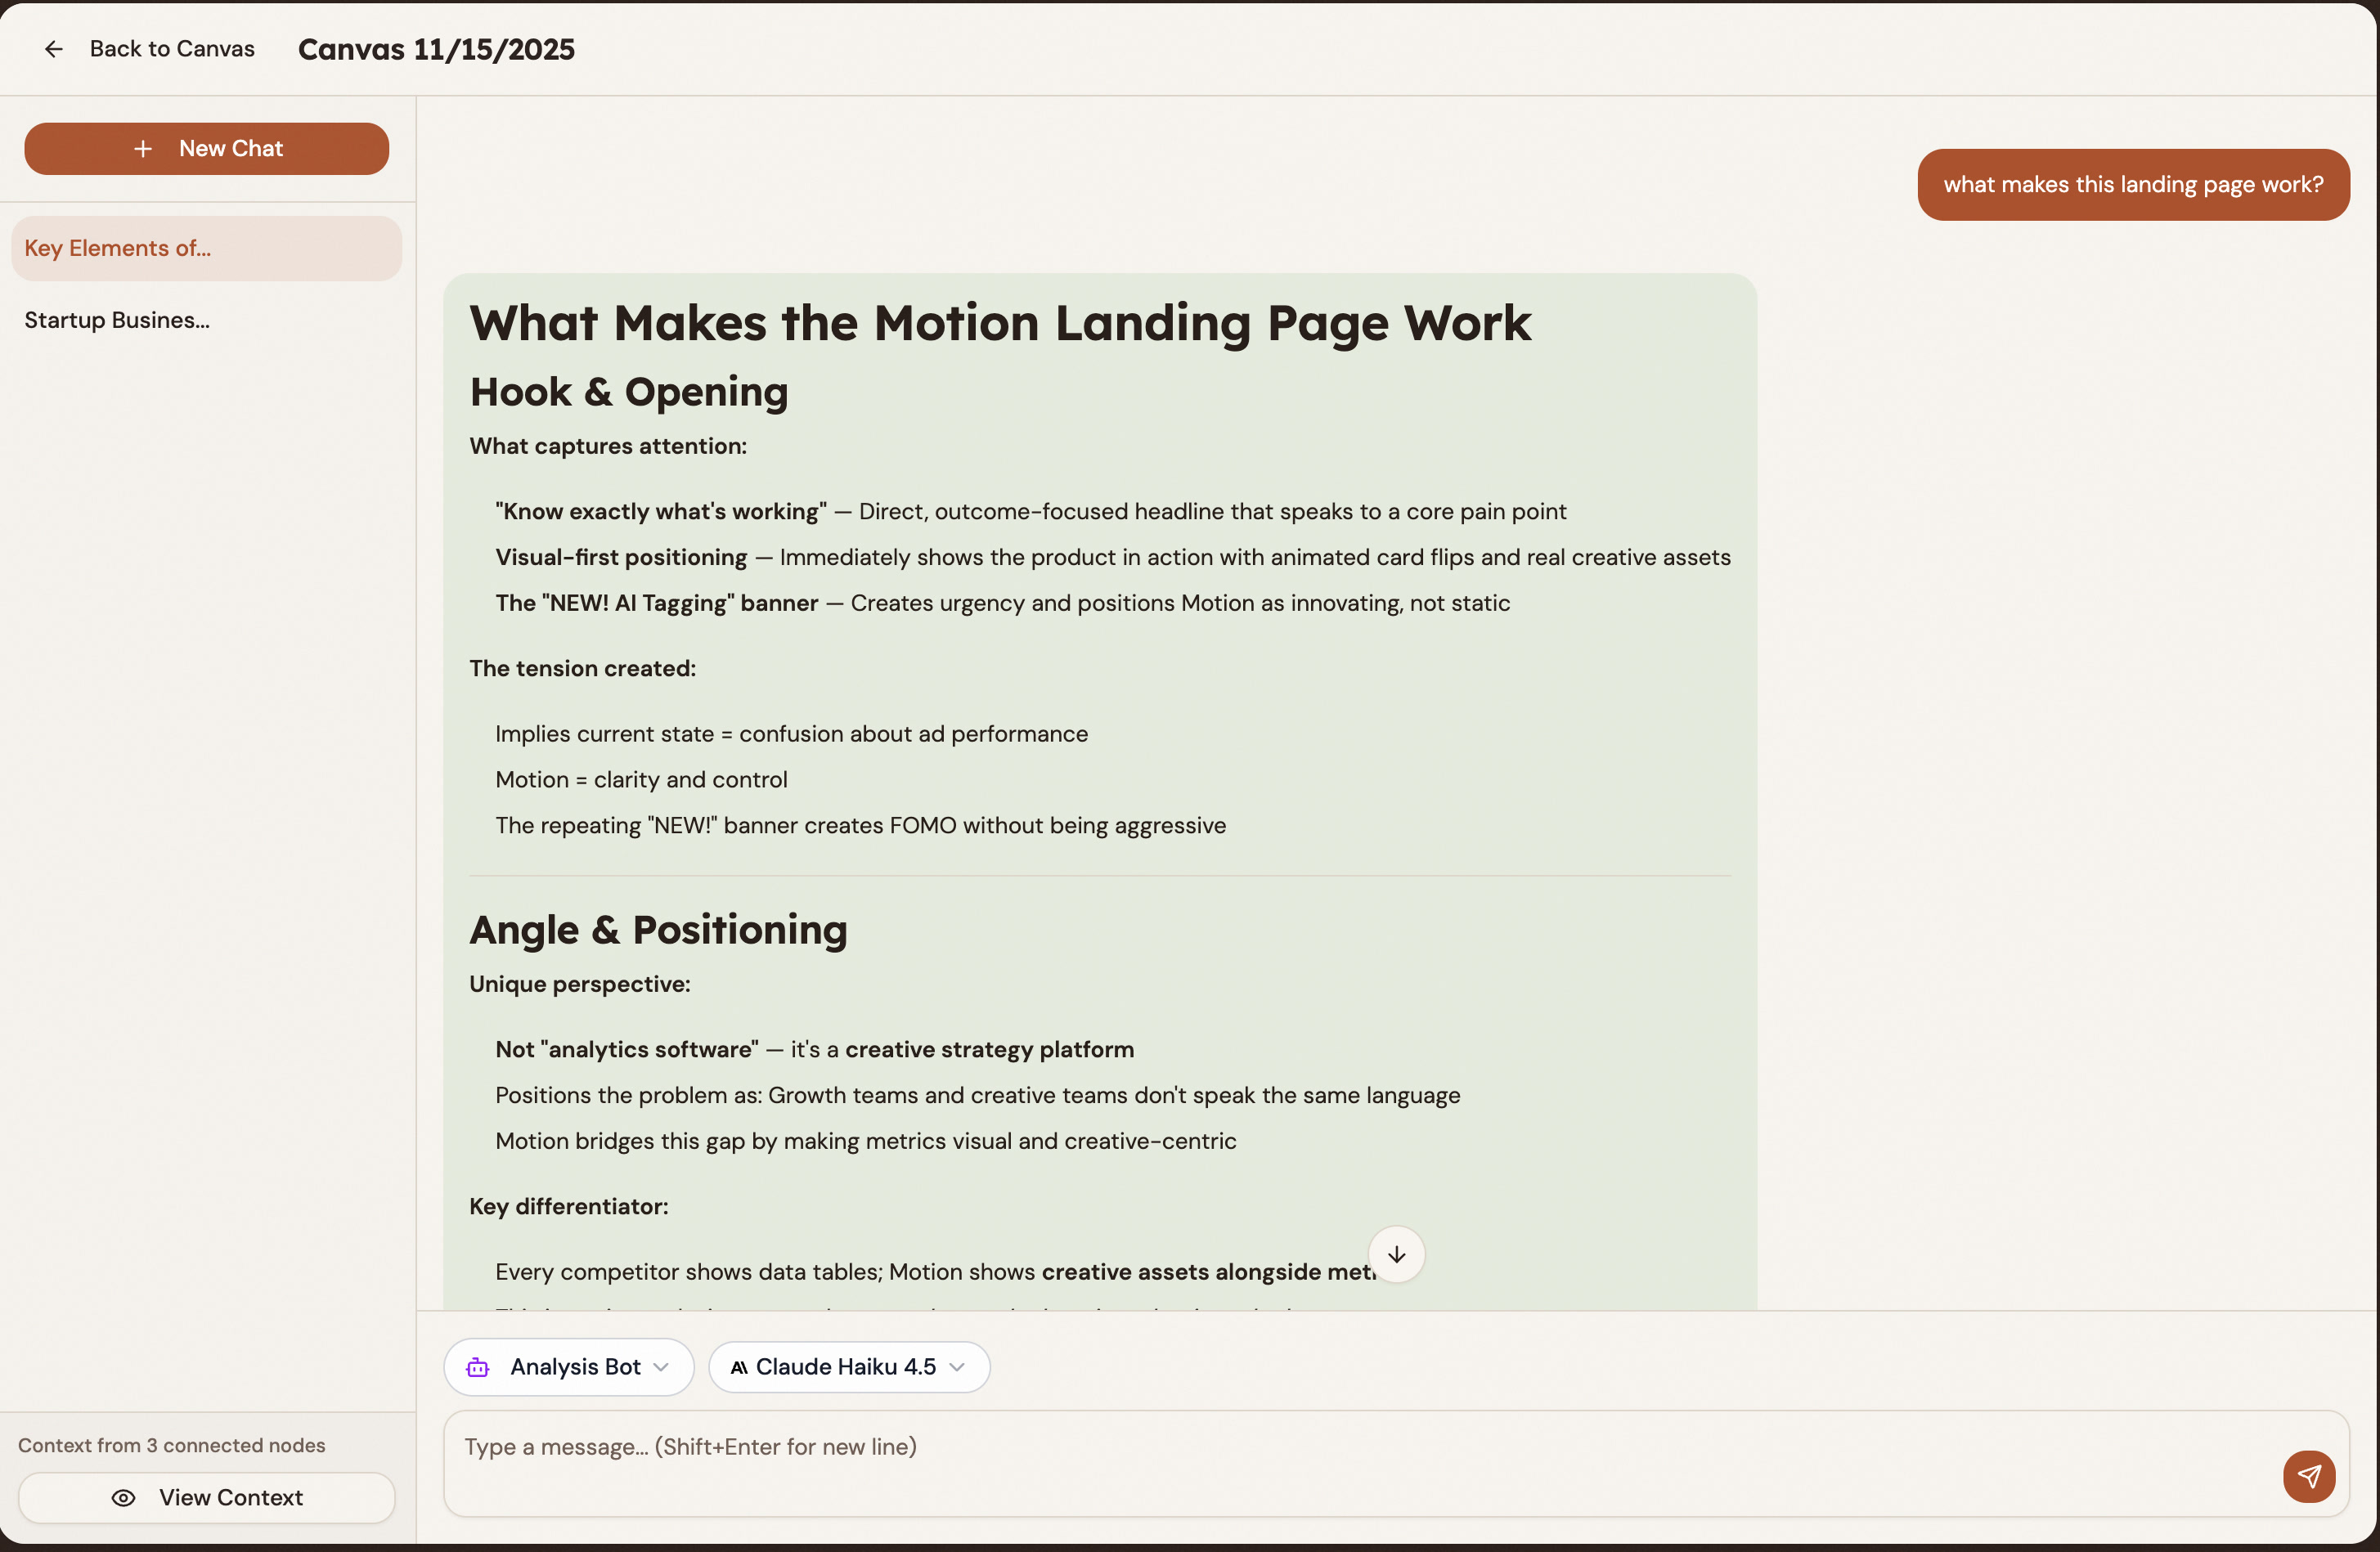Image resolution: width=2380 pixels, height=1552 pixels.
Task: Click the New Chat button
Action: pos(206,148)
